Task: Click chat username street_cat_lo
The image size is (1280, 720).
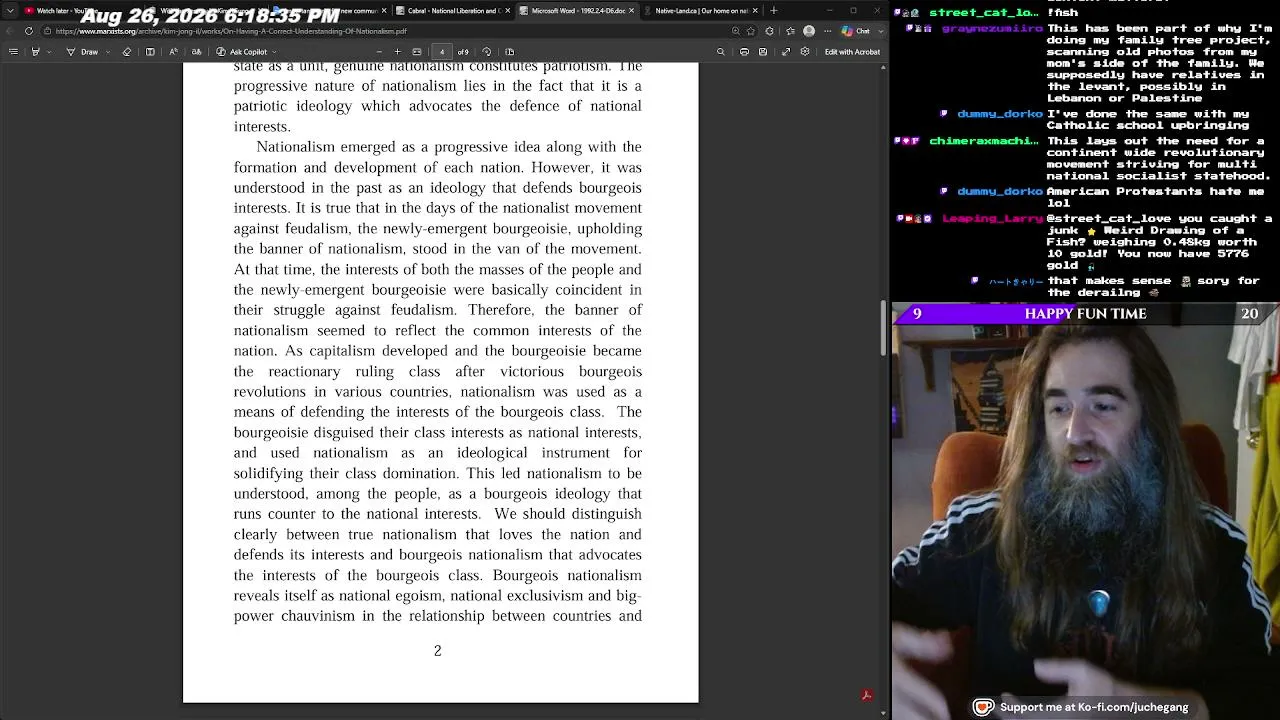Action: [x=984, y=12]
